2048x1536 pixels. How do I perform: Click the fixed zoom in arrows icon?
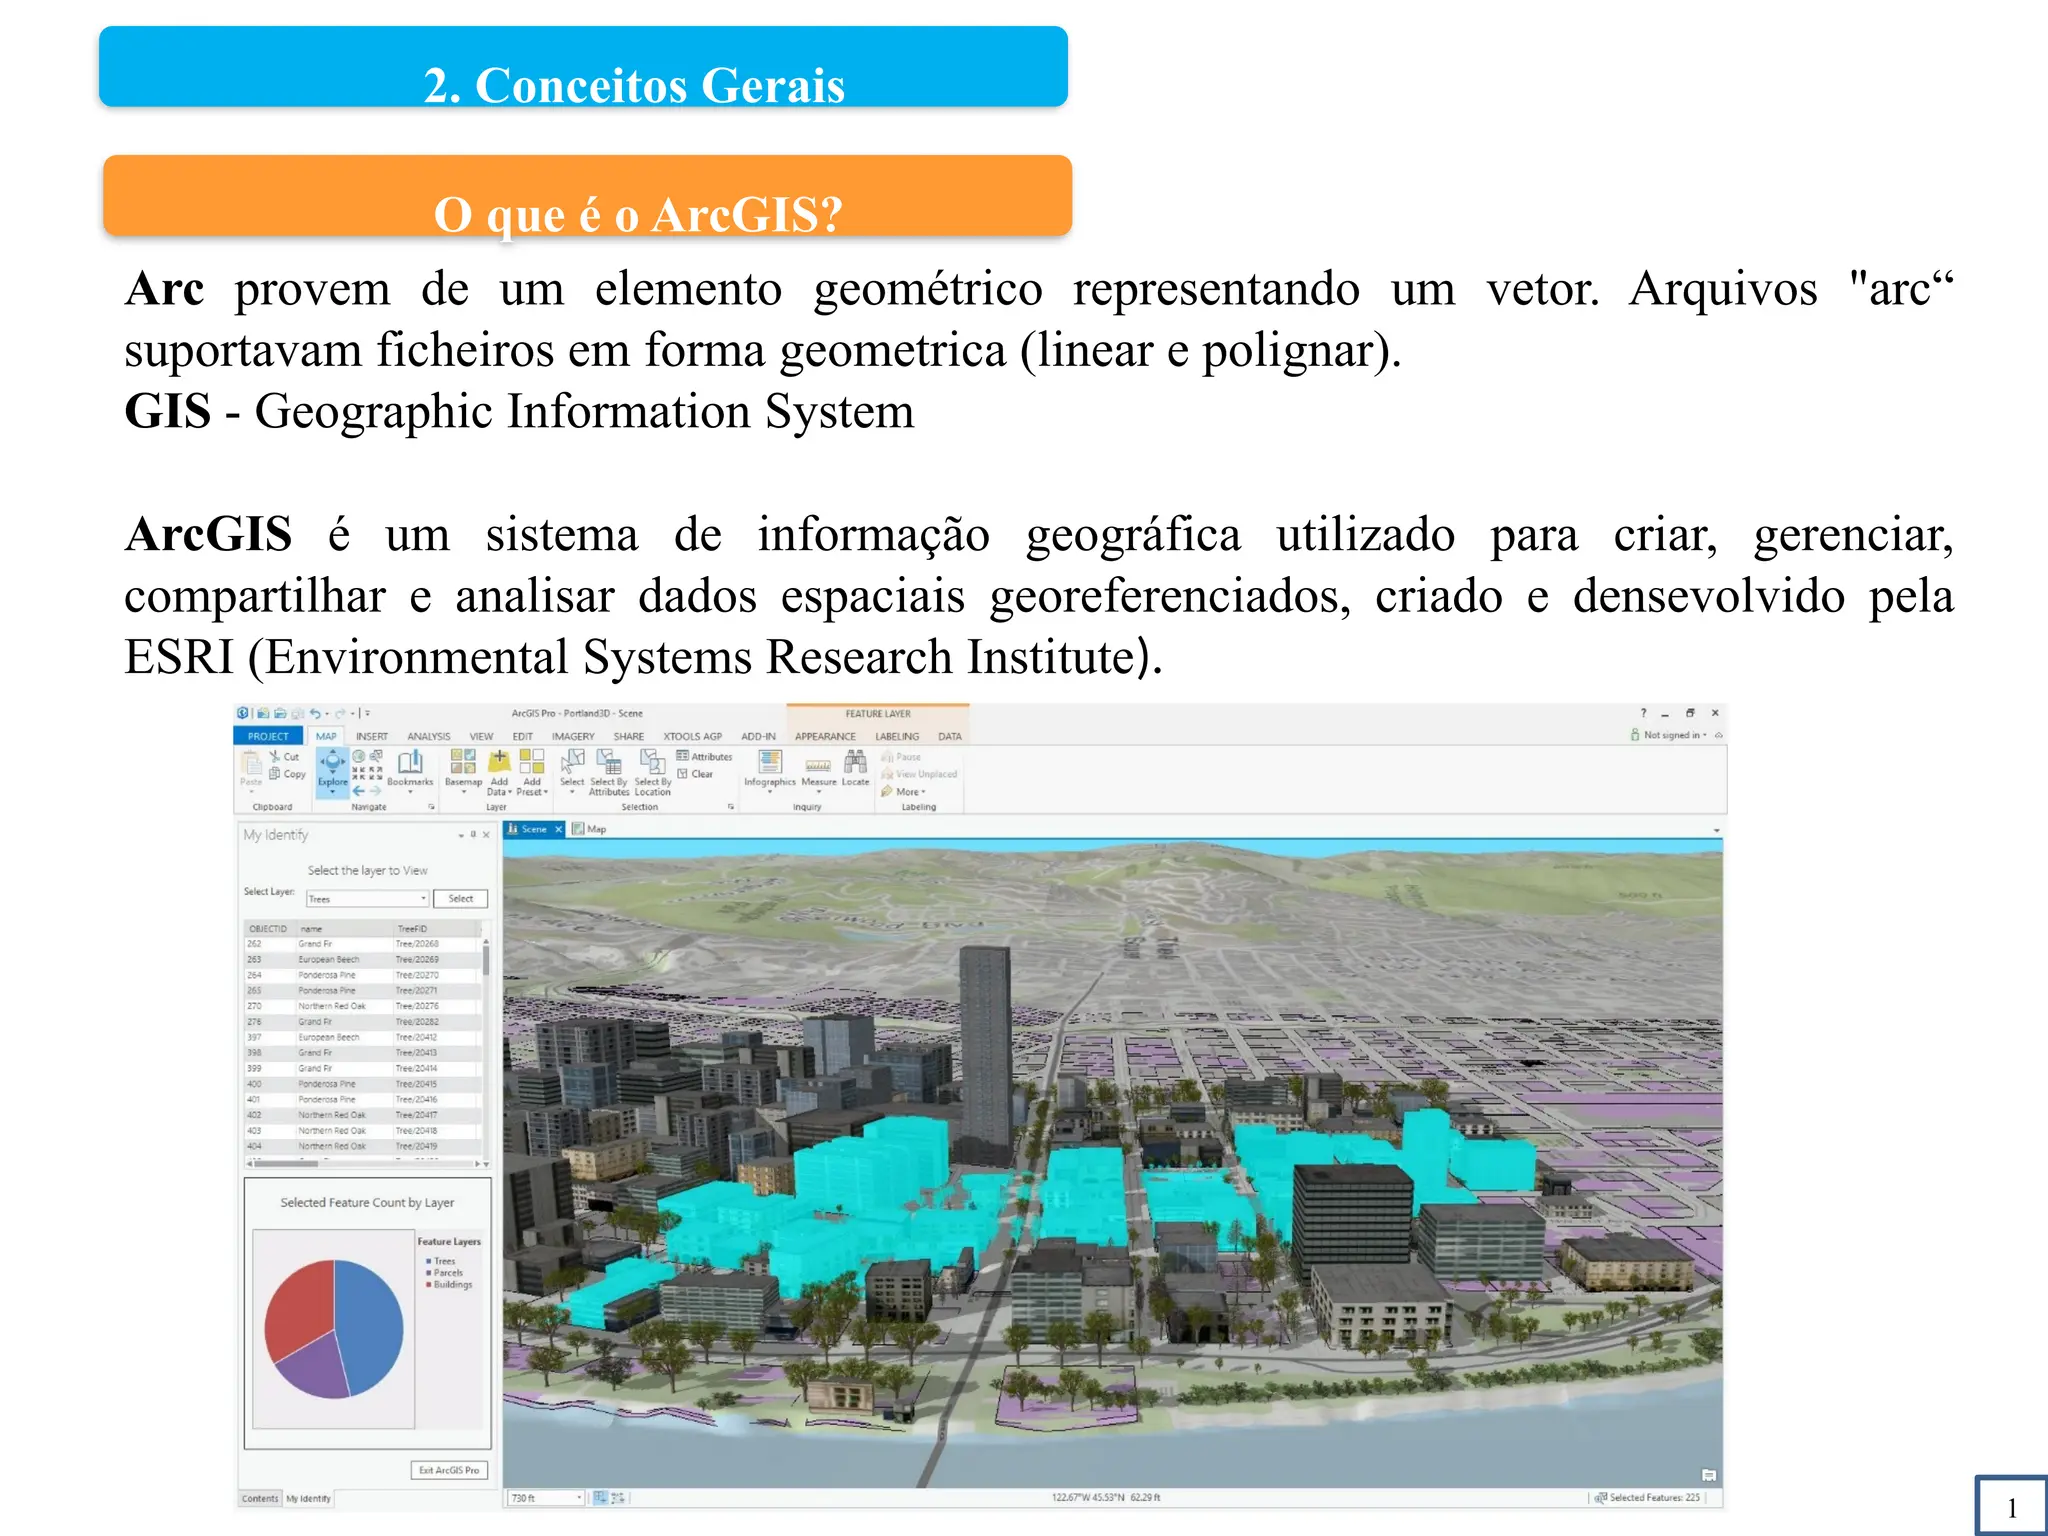(x=359, y=774)
